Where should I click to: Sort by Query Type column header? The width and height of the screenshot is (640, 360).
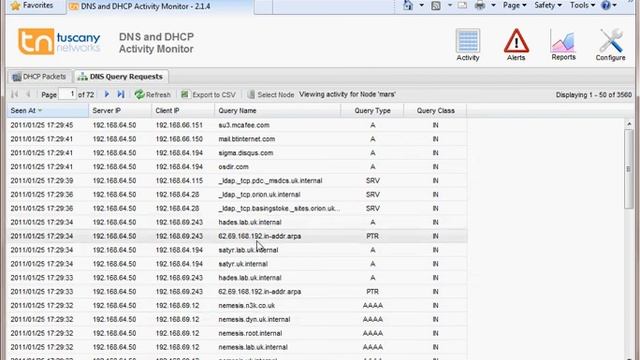coord(372,111)
